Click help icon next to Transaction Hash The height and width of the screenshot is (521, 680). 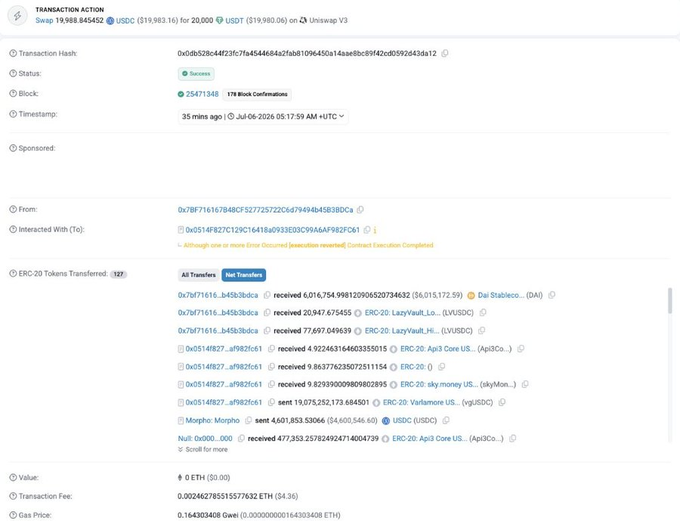pyautogui.click(x=13, y=53)
